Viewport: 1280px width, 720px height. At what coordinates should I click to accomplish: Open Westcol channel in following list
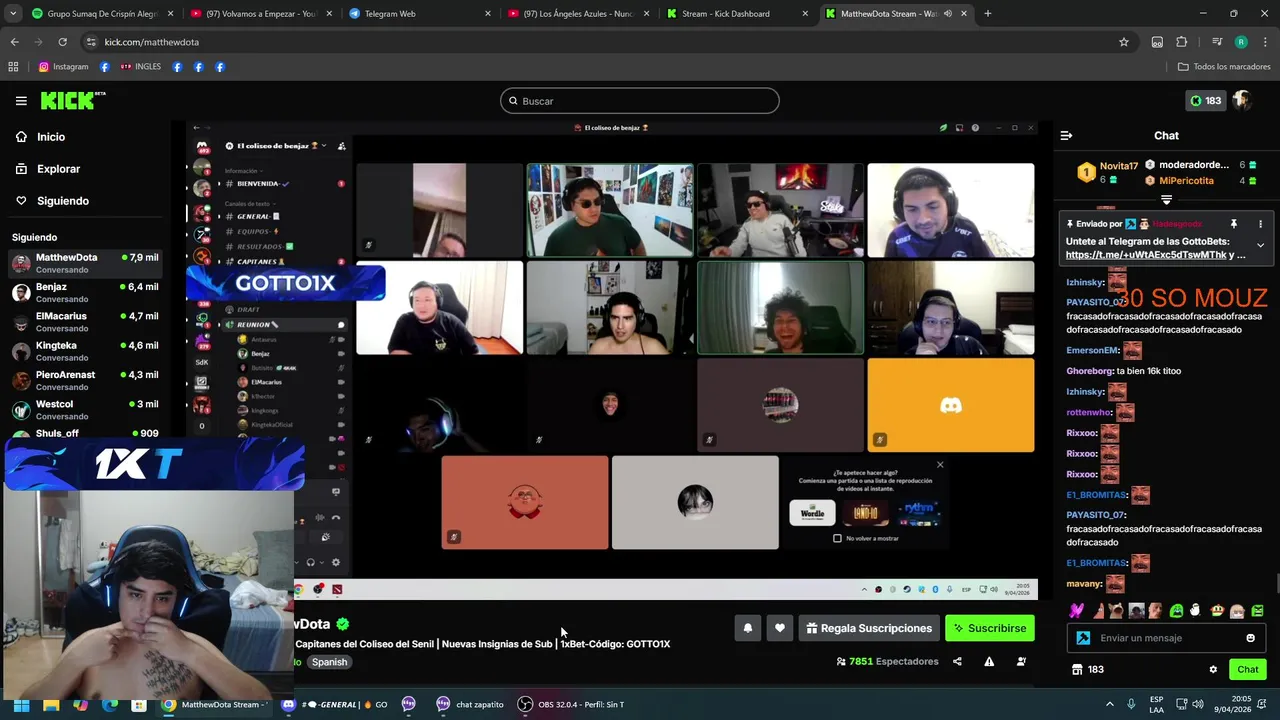[85, 410]
